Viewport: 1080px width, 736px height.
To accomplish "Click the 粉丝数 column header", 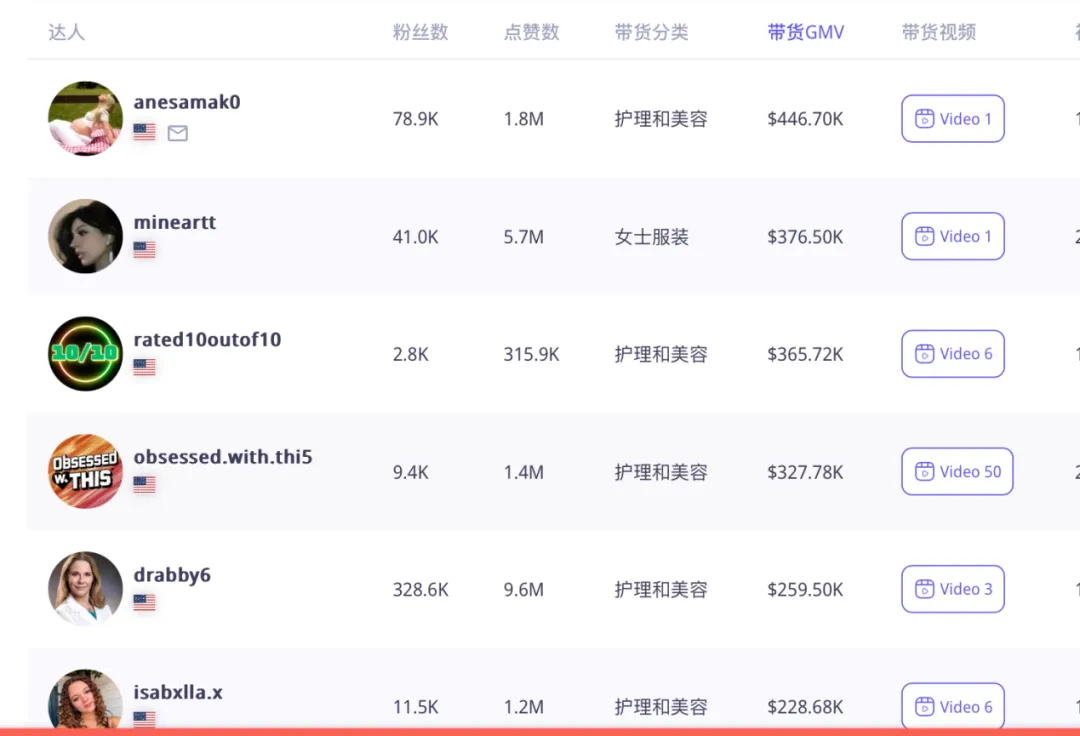I will pos(420,32).
